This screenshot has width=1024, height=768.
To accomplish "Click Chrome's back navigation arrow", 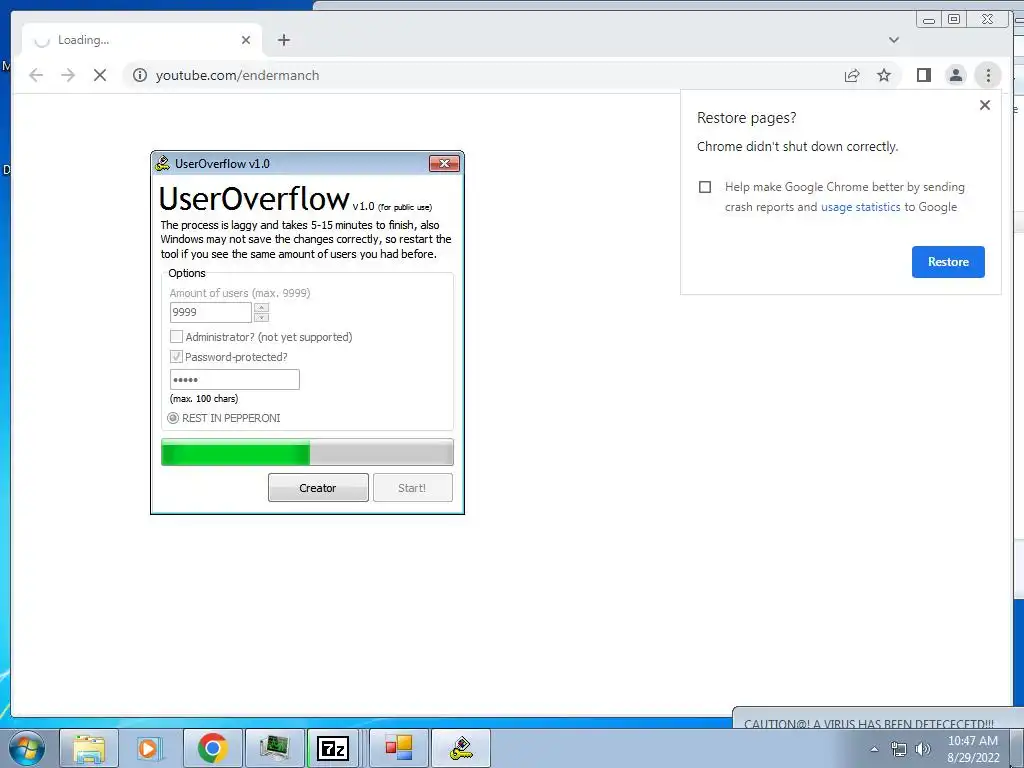I will [x=36, y=75].
